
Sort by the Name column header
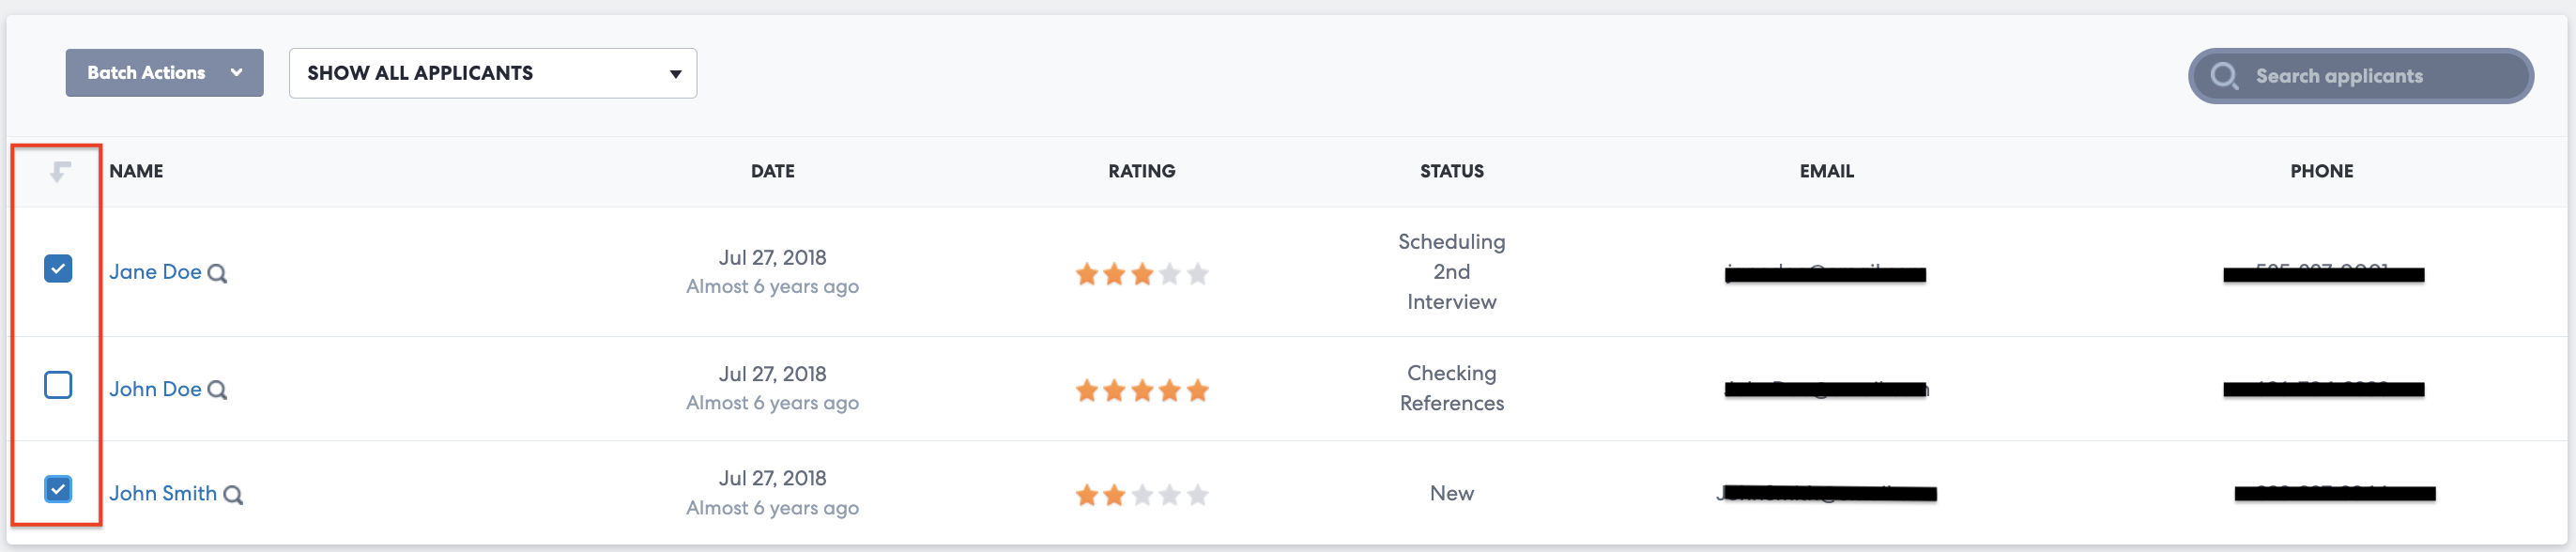coord(136,171)
